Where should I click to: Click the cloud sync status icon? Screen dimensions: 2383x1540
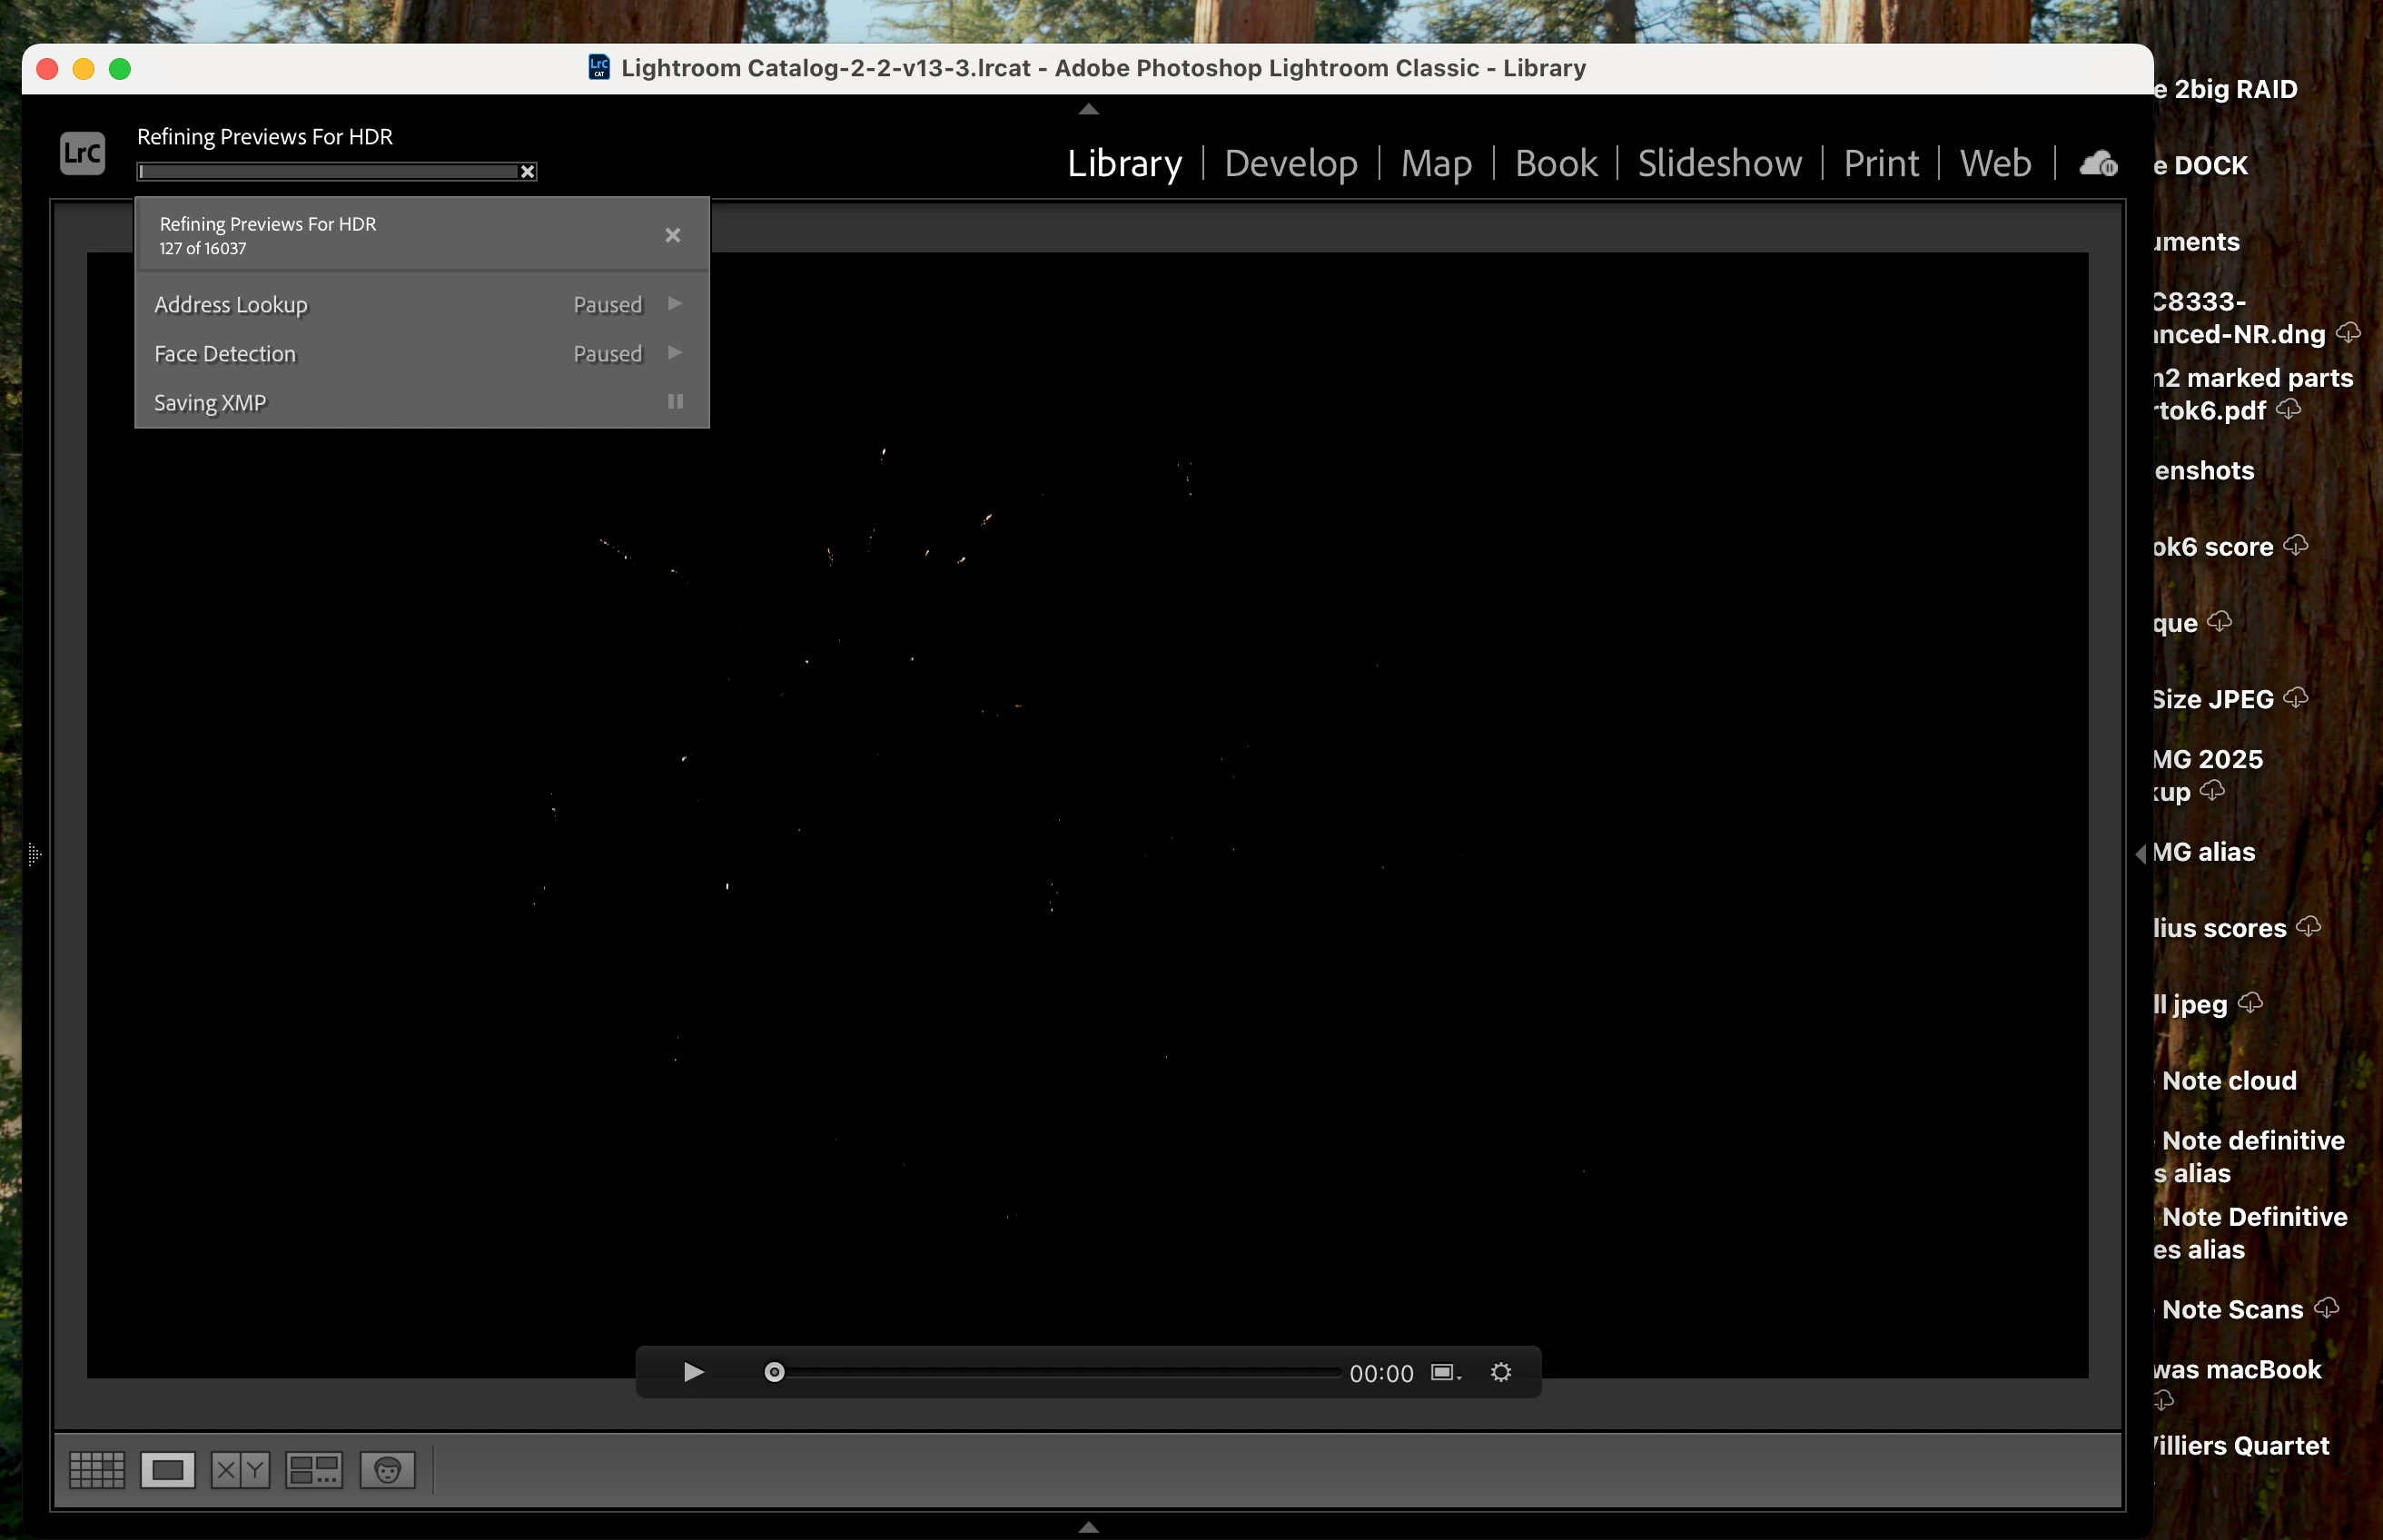[x=2098, y=163]
